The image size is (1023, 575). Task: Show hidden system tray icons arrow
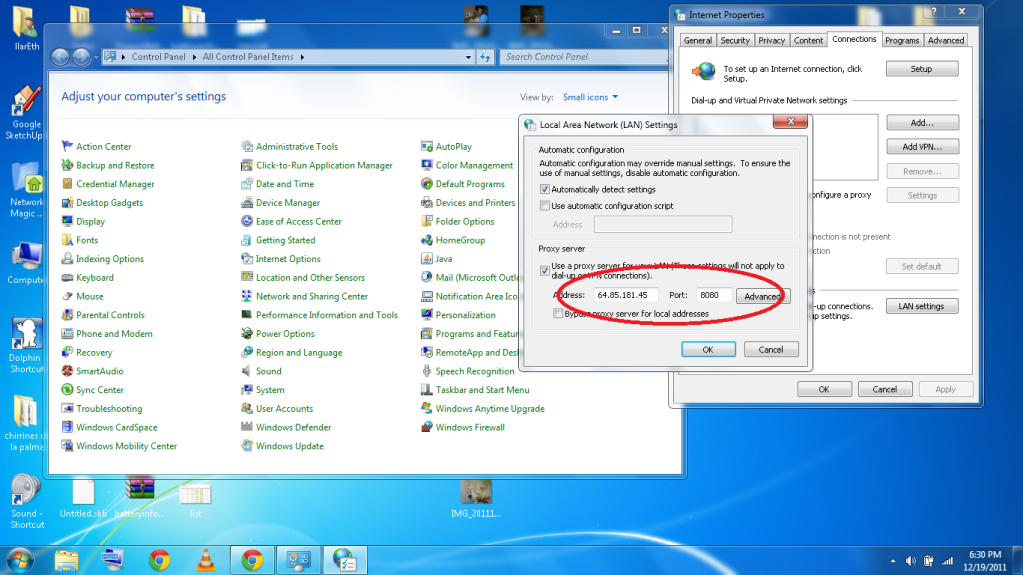click(x=893, y=561)
